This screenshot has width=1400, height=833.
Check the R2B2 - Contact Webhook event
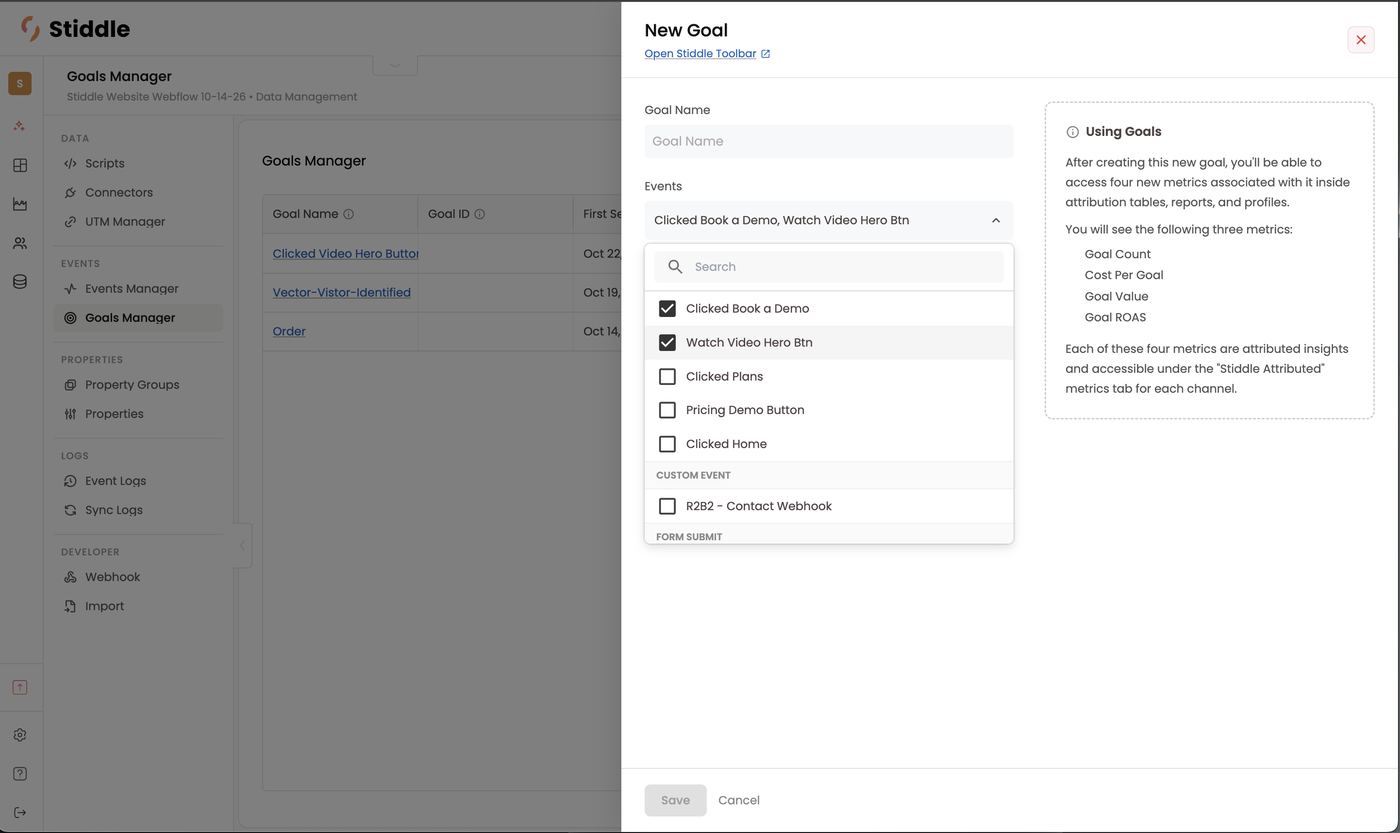[x=667, y=506]
